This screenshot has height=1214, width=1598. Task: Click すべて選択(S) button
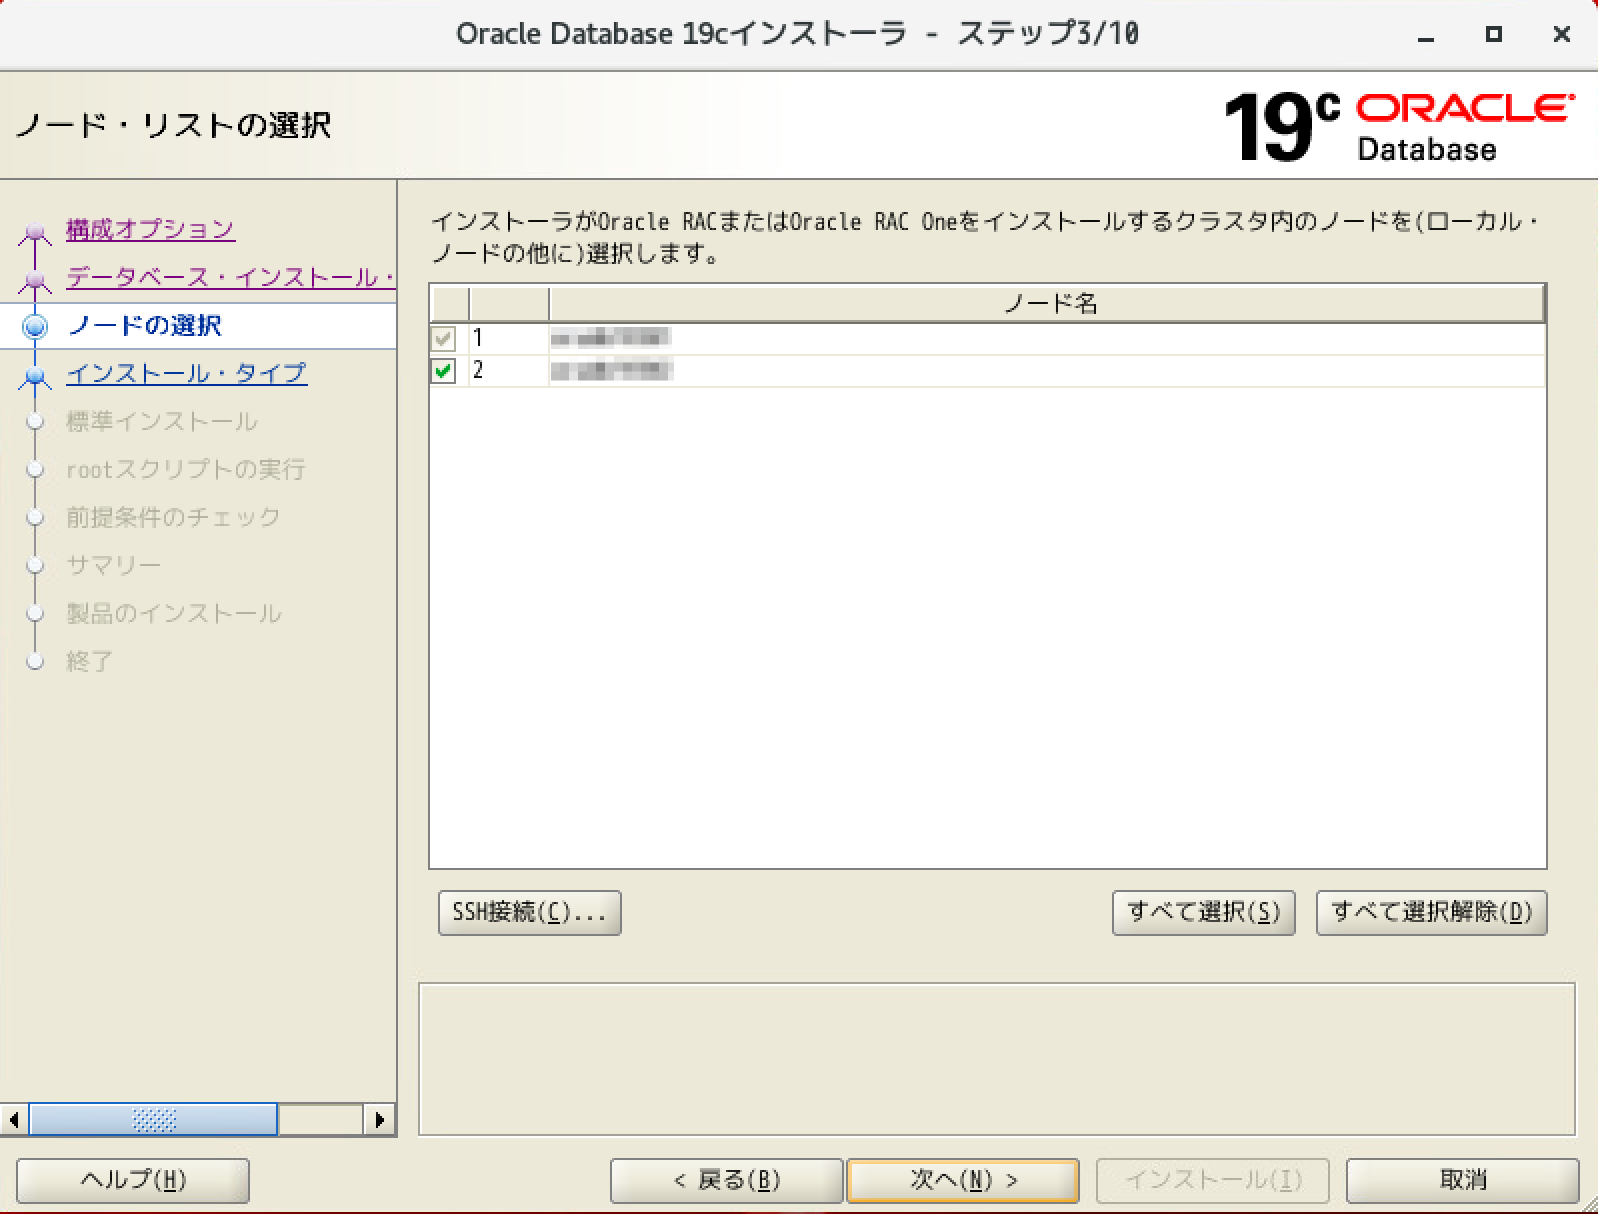1203,912
